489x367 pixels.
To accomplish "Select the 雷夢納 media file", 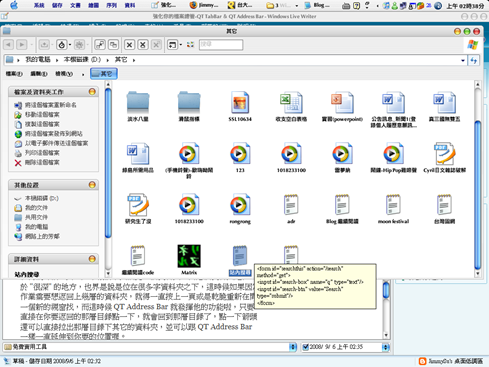I will click(342, 158).
